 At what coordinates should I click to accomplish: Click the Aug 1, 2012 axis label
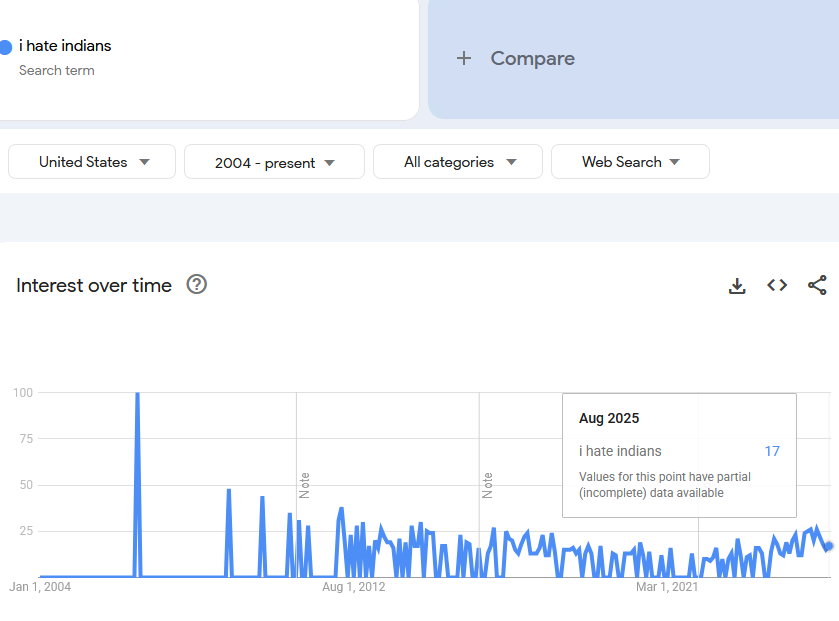click(353, 587)
